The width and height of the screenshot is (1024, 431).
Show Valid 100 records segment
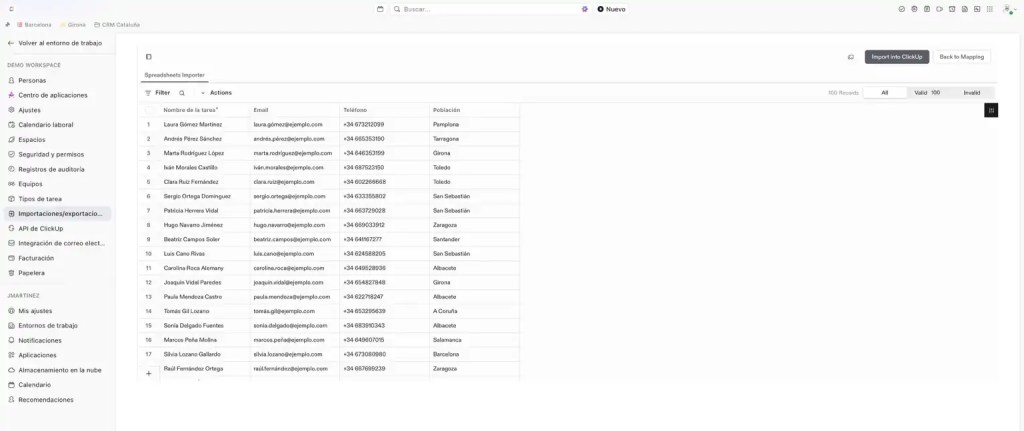click(927, 93)
